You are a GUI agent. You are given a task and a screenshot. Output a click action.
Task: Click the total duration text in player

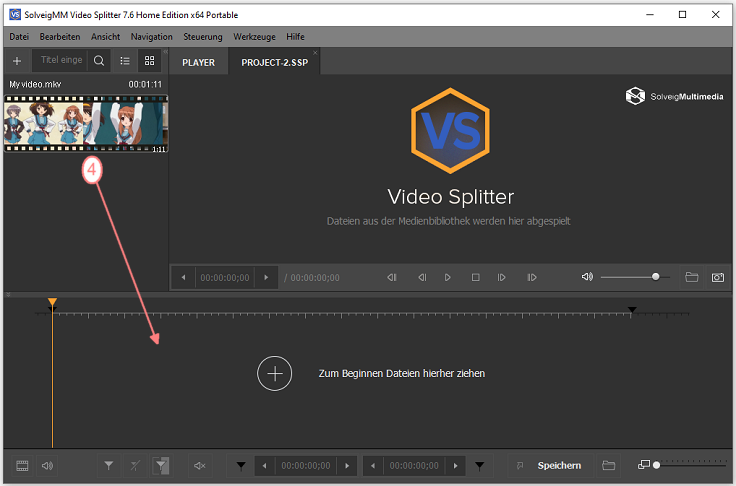[312, 278]
